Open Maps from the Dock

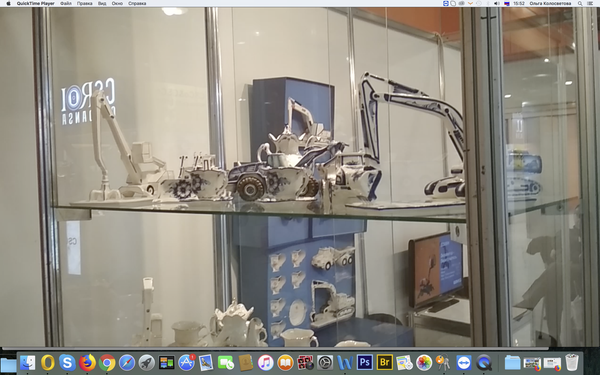coord(404,362)
